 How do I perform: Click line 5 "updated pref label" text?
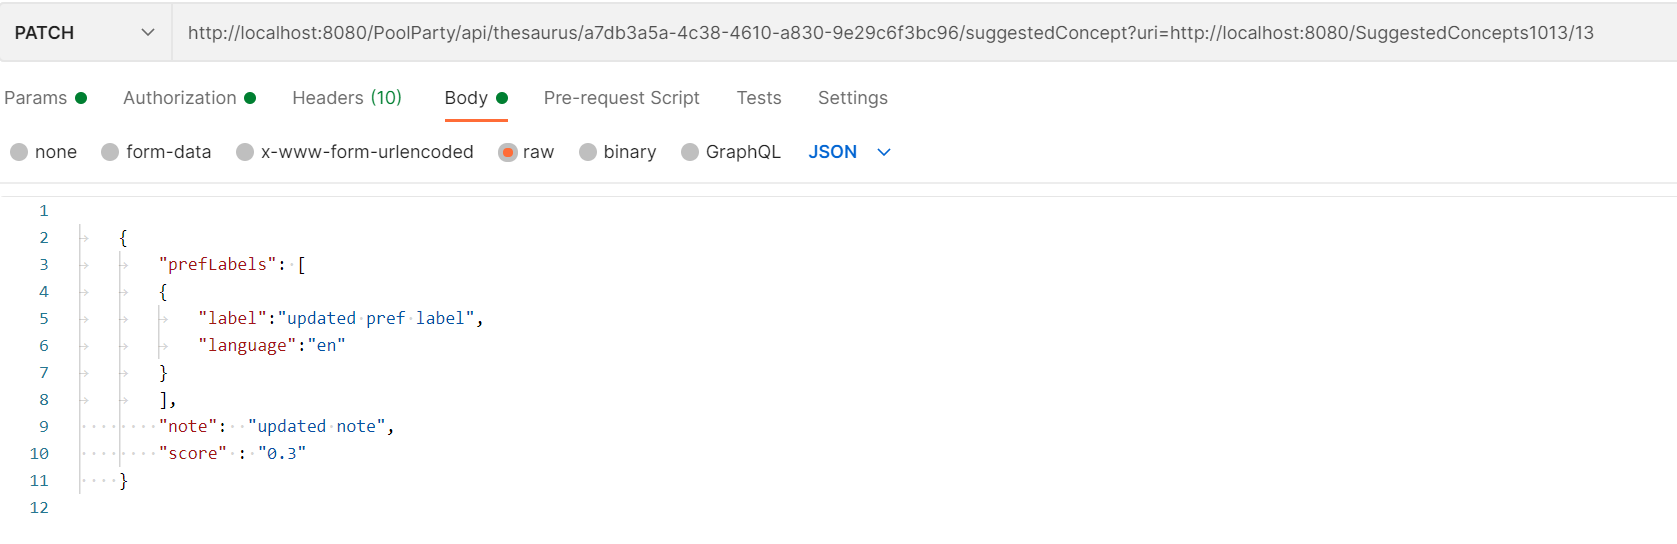(x=380, y=318)
